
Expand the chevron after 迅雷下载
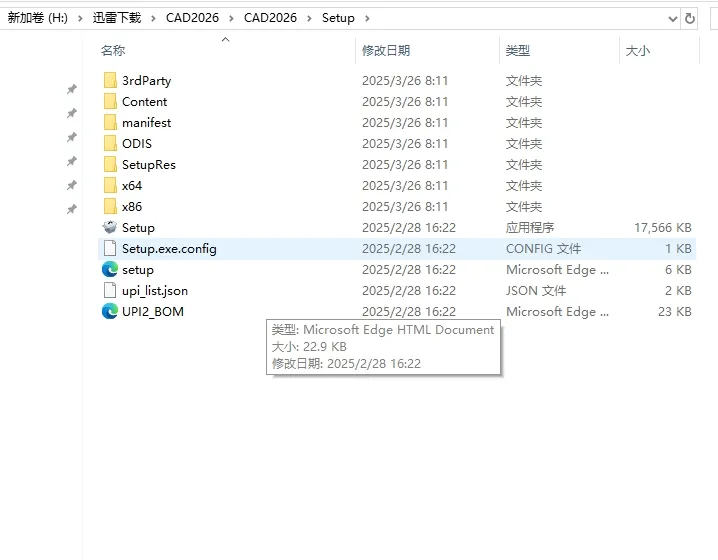(x=153, y=18)
